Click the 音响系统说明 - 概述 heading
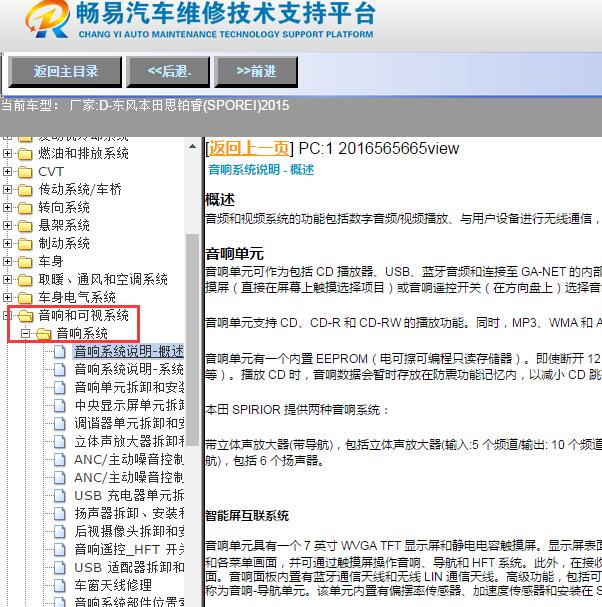Screen dimensions: 602x607 261,170
